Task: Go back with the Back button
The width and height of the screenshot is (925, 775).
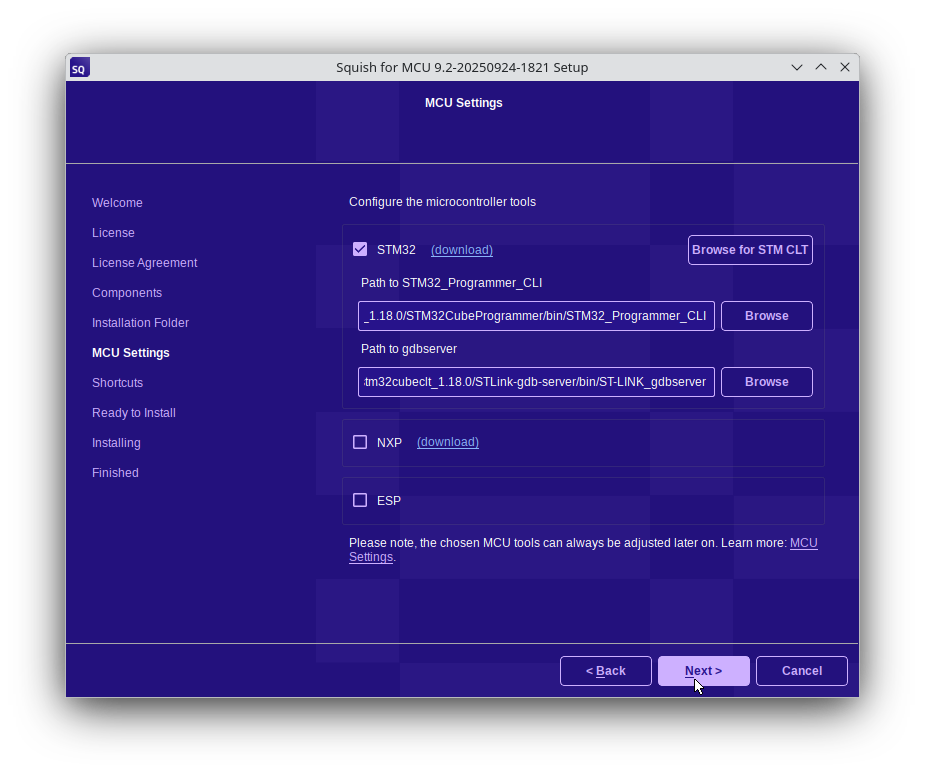Action: [605, 671]
